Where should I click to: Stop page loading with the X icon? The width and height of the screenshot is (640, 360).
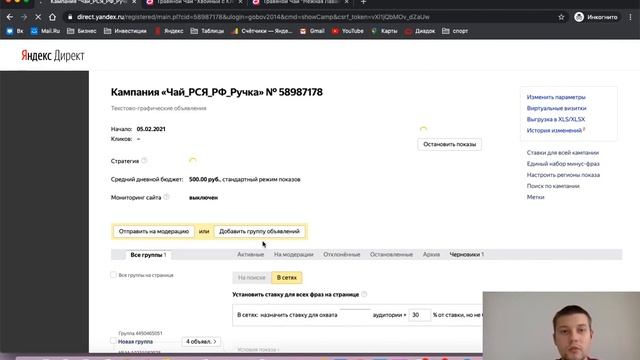click(x=38, y=17)
